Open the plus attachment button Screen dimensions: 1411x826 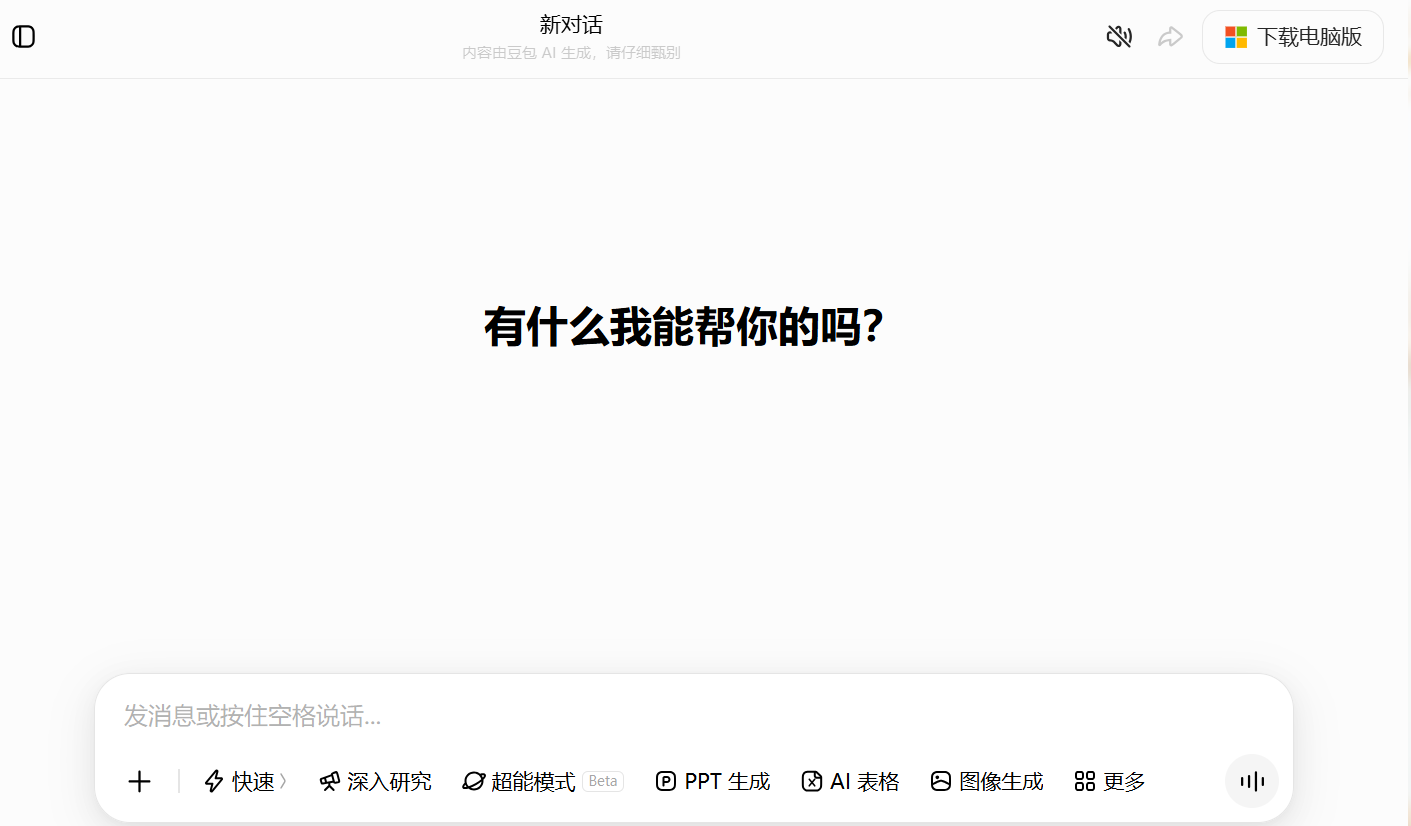tap(139, 782)
